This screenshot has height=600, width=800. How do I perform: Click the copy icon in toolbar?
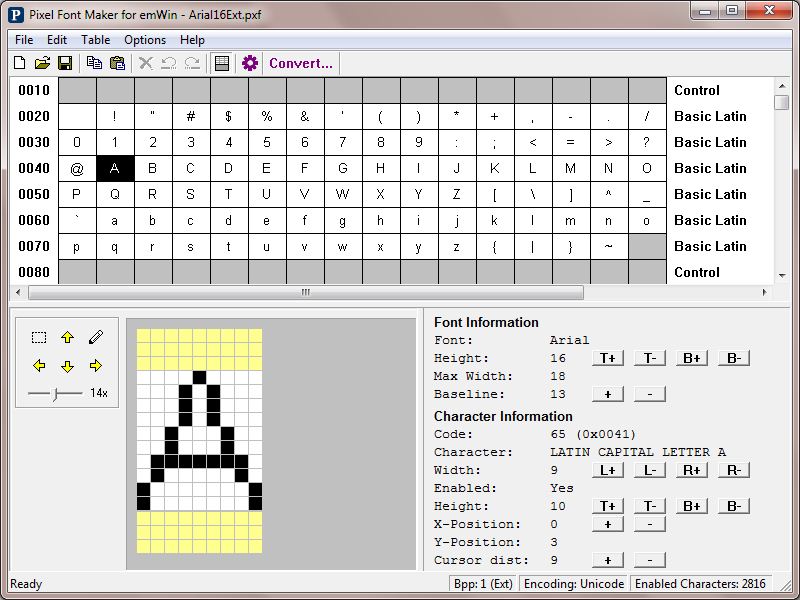94,63
